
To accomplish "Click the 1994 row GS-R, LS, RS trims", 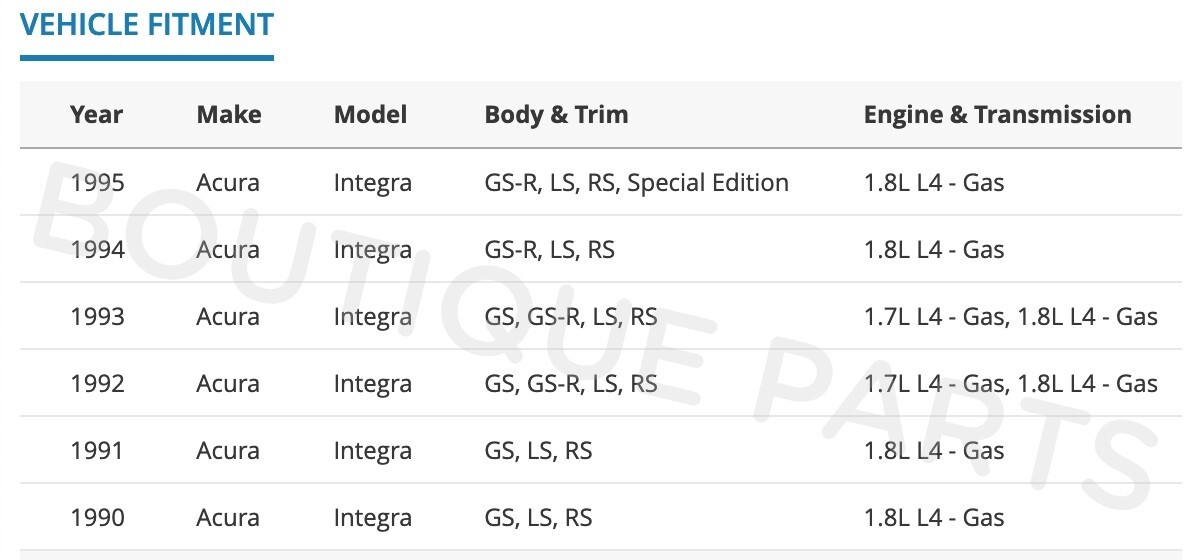I will click(549, 250).
